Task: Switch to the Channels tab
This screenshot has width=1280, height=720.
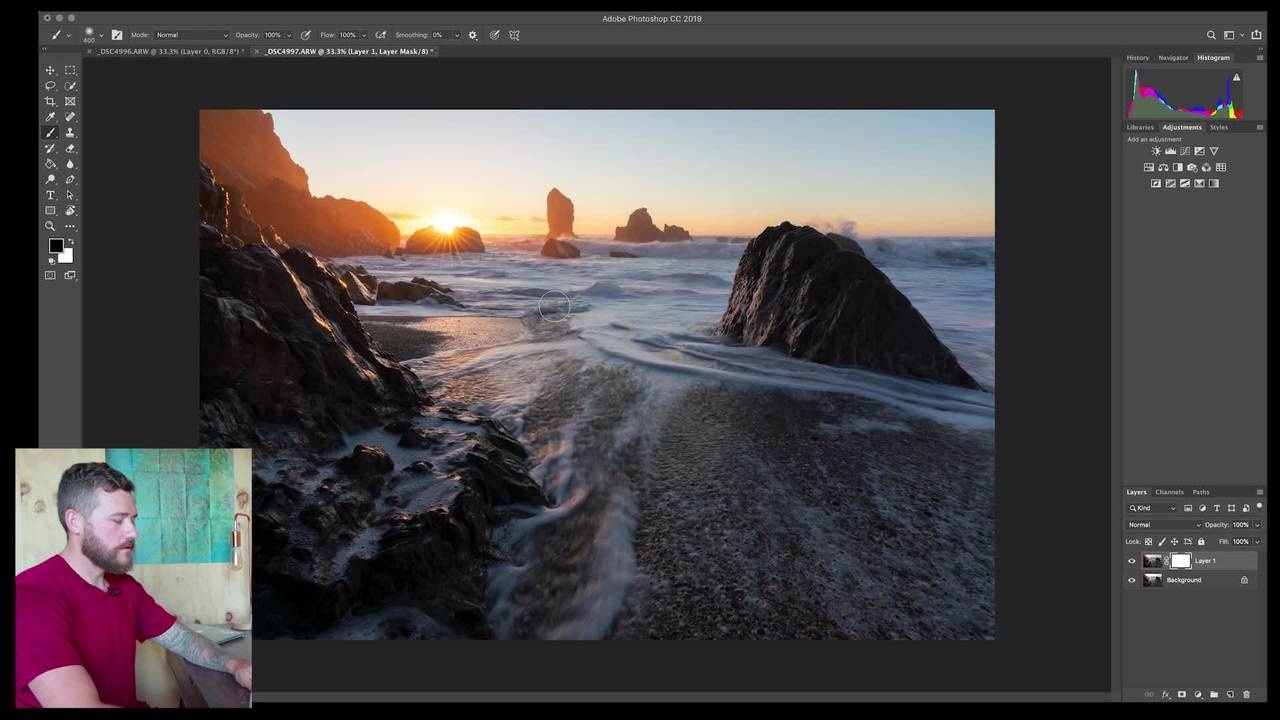Action: pyautogui.click(x=1169, y=492)
